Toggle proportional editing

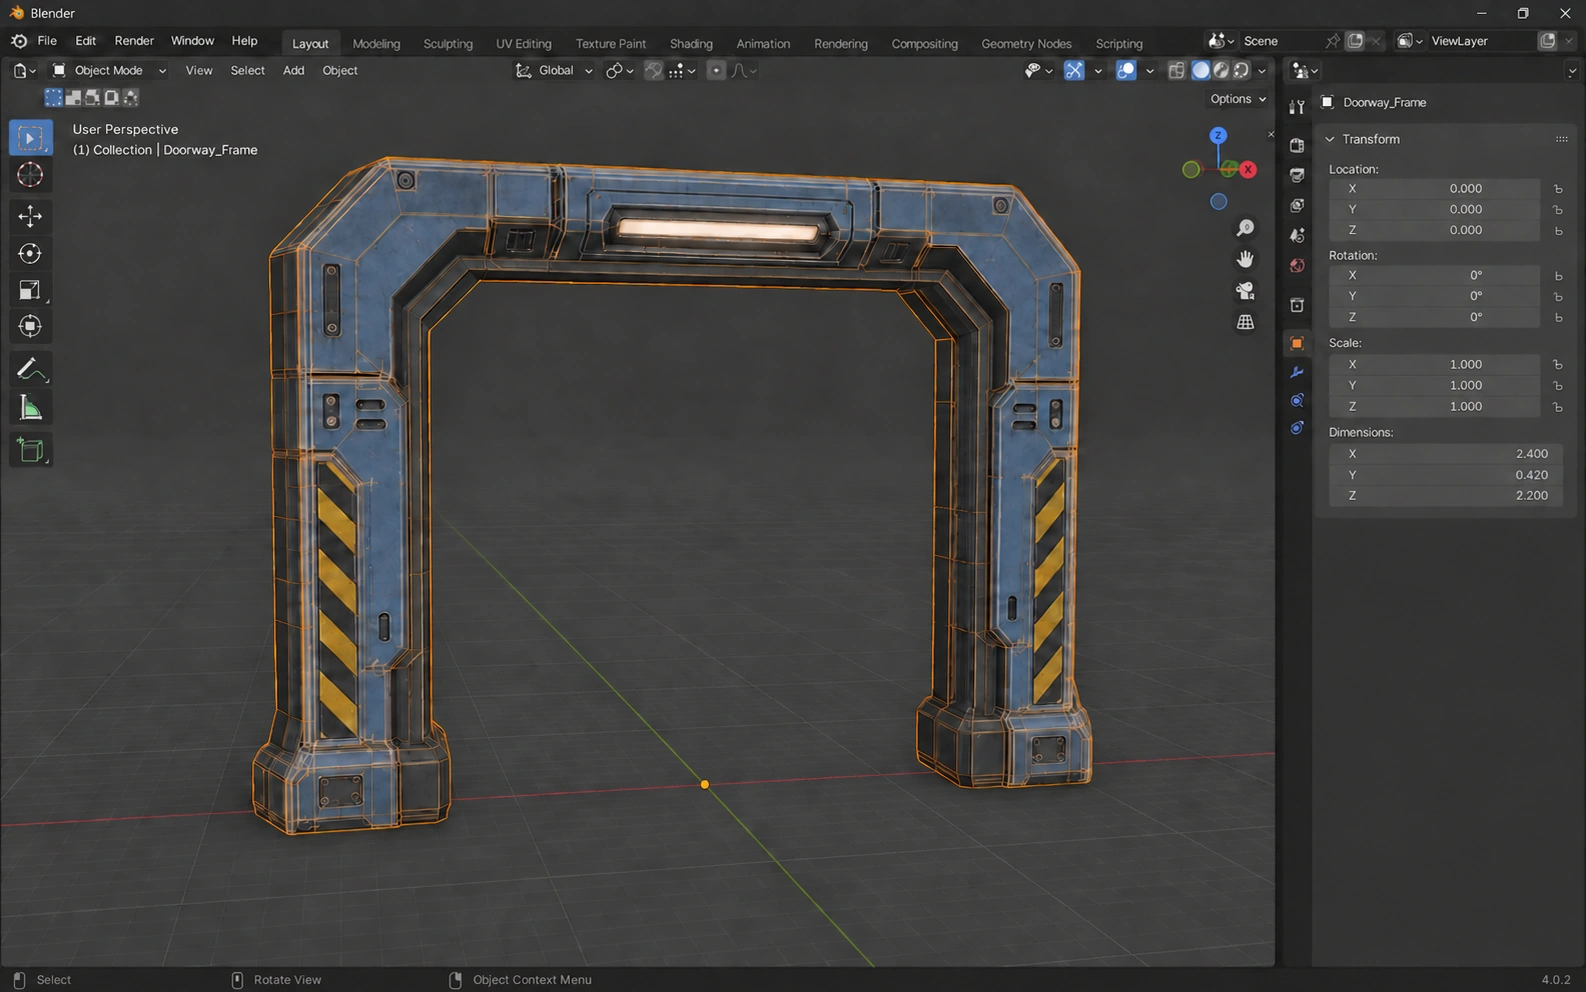coord(716,71)
